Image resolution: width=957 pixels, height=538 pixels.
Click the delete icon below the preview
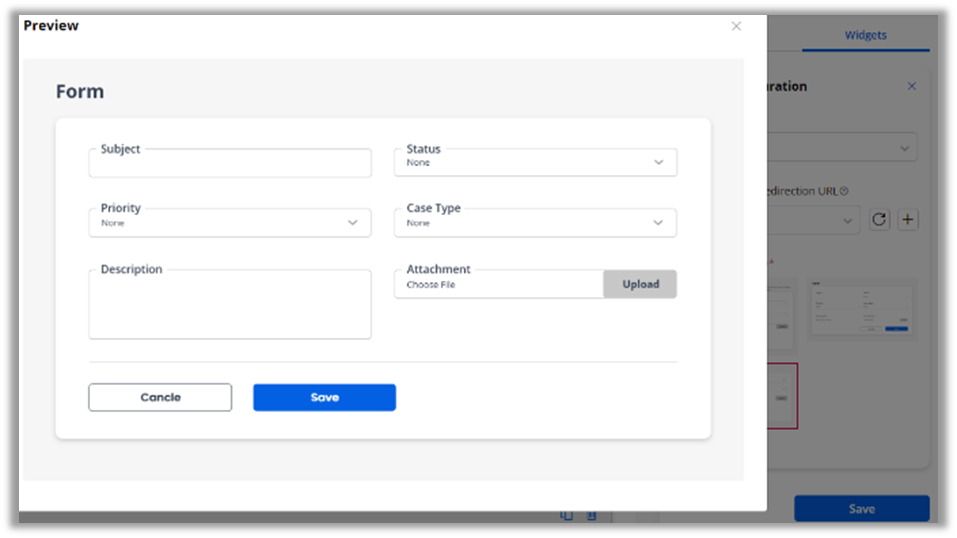pyautogui.click(x=591, y=515)
